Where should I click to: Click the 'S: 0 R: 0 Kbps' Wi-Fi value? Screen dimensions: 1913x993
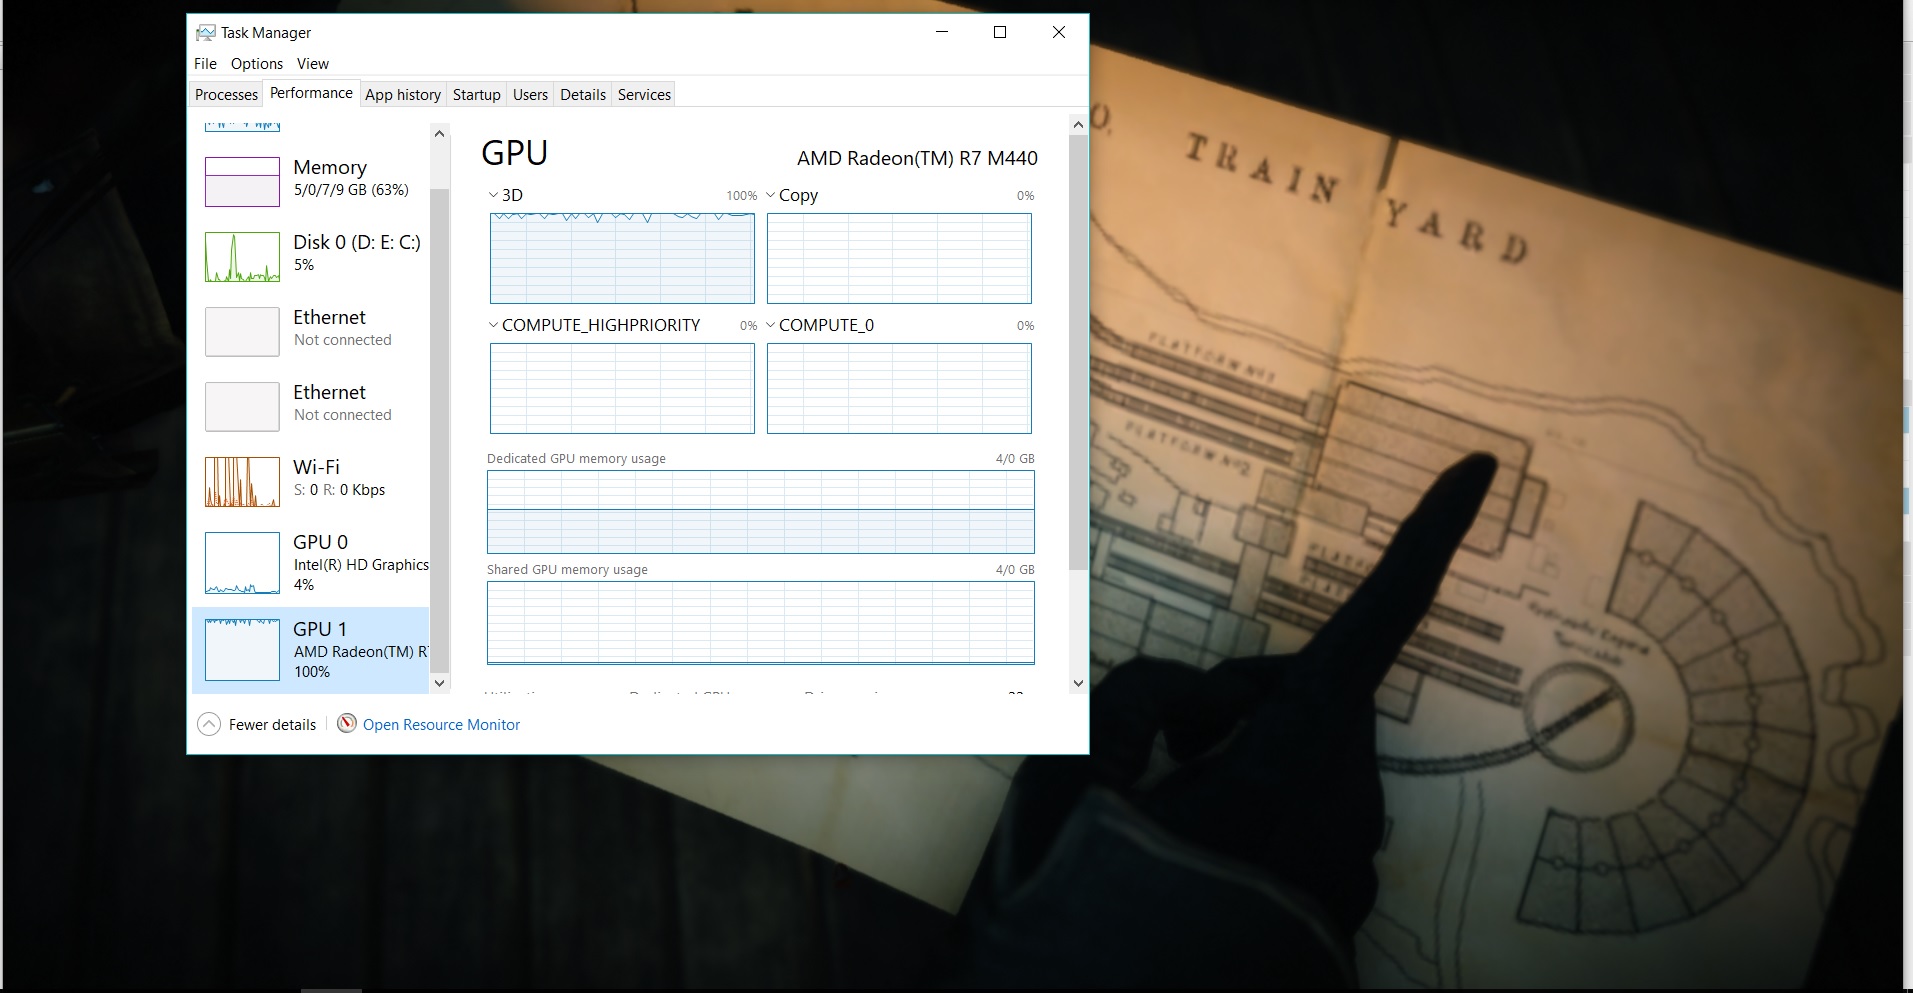[x=339, y=490]
